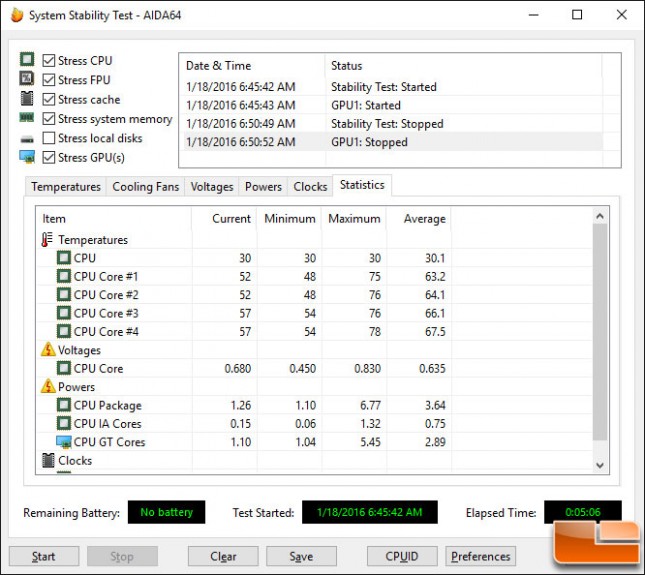
Task: Click the Elapsed Time 0:05:06 display
Action: tap(582, 512)
